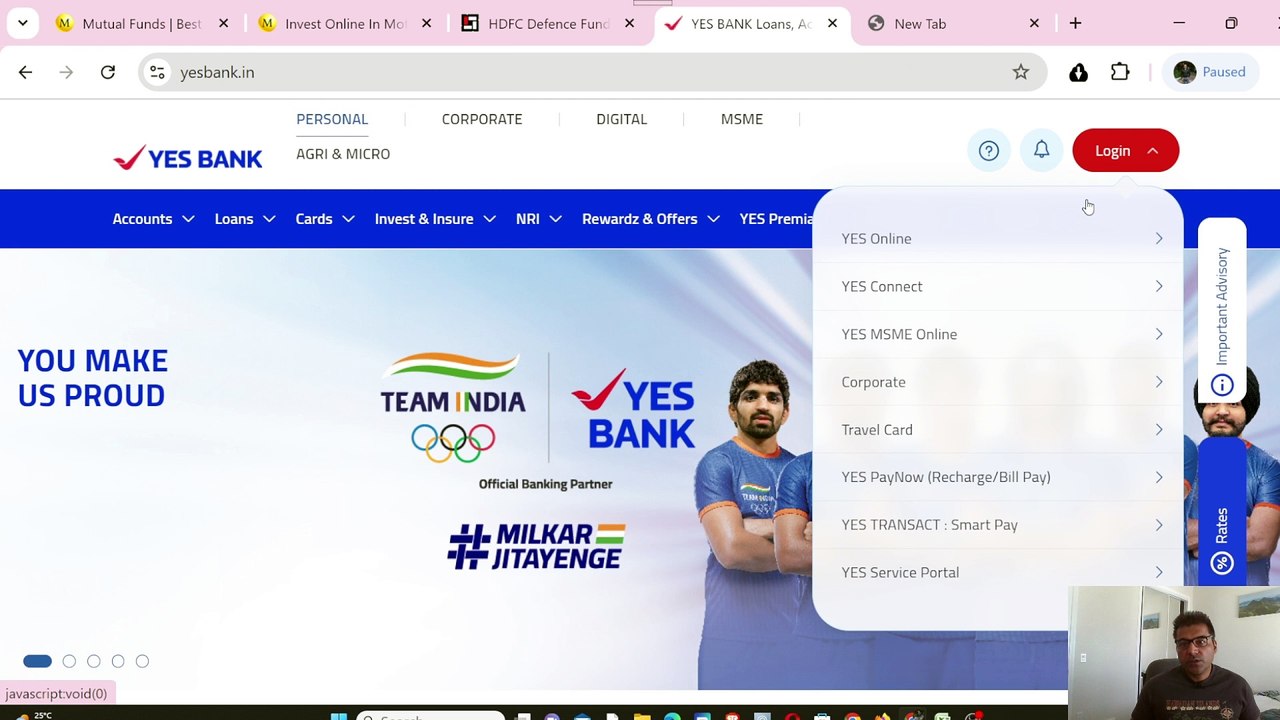Select the second carousel slide indicator
The height and width of the screenshot is (720, 1280).
[x=69, y=661]
